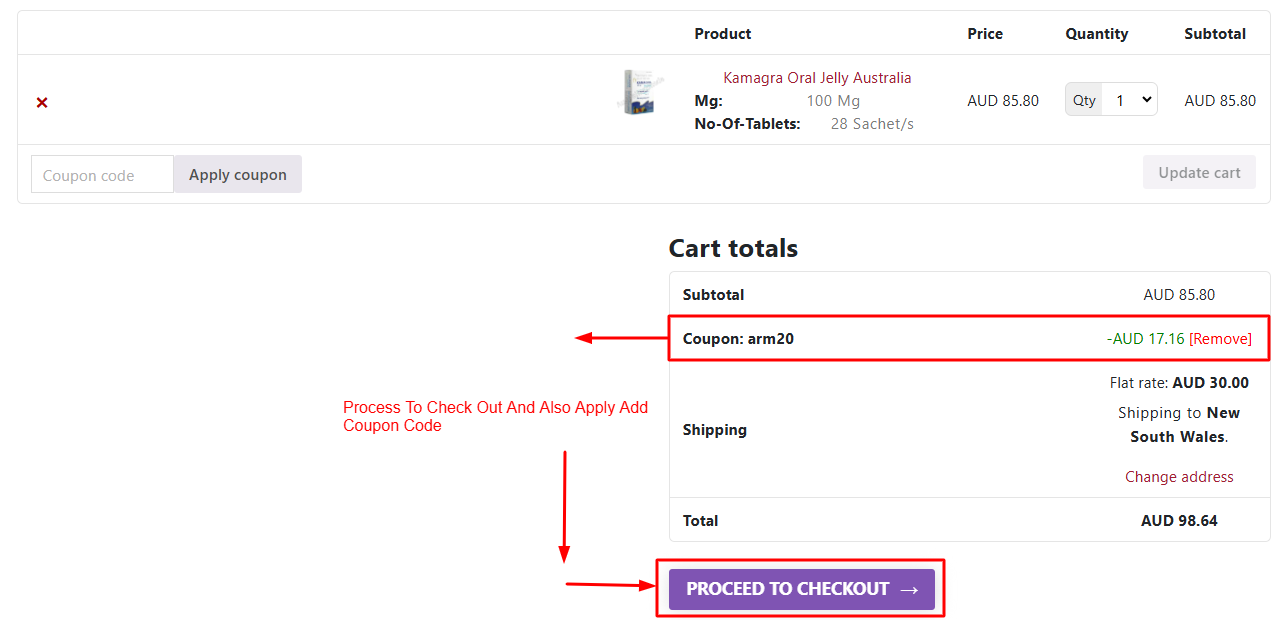Focus the Coupon code input field
The width and height of the screenshot is (1288, 620).
pyautogui.click(x=102, y=175)
